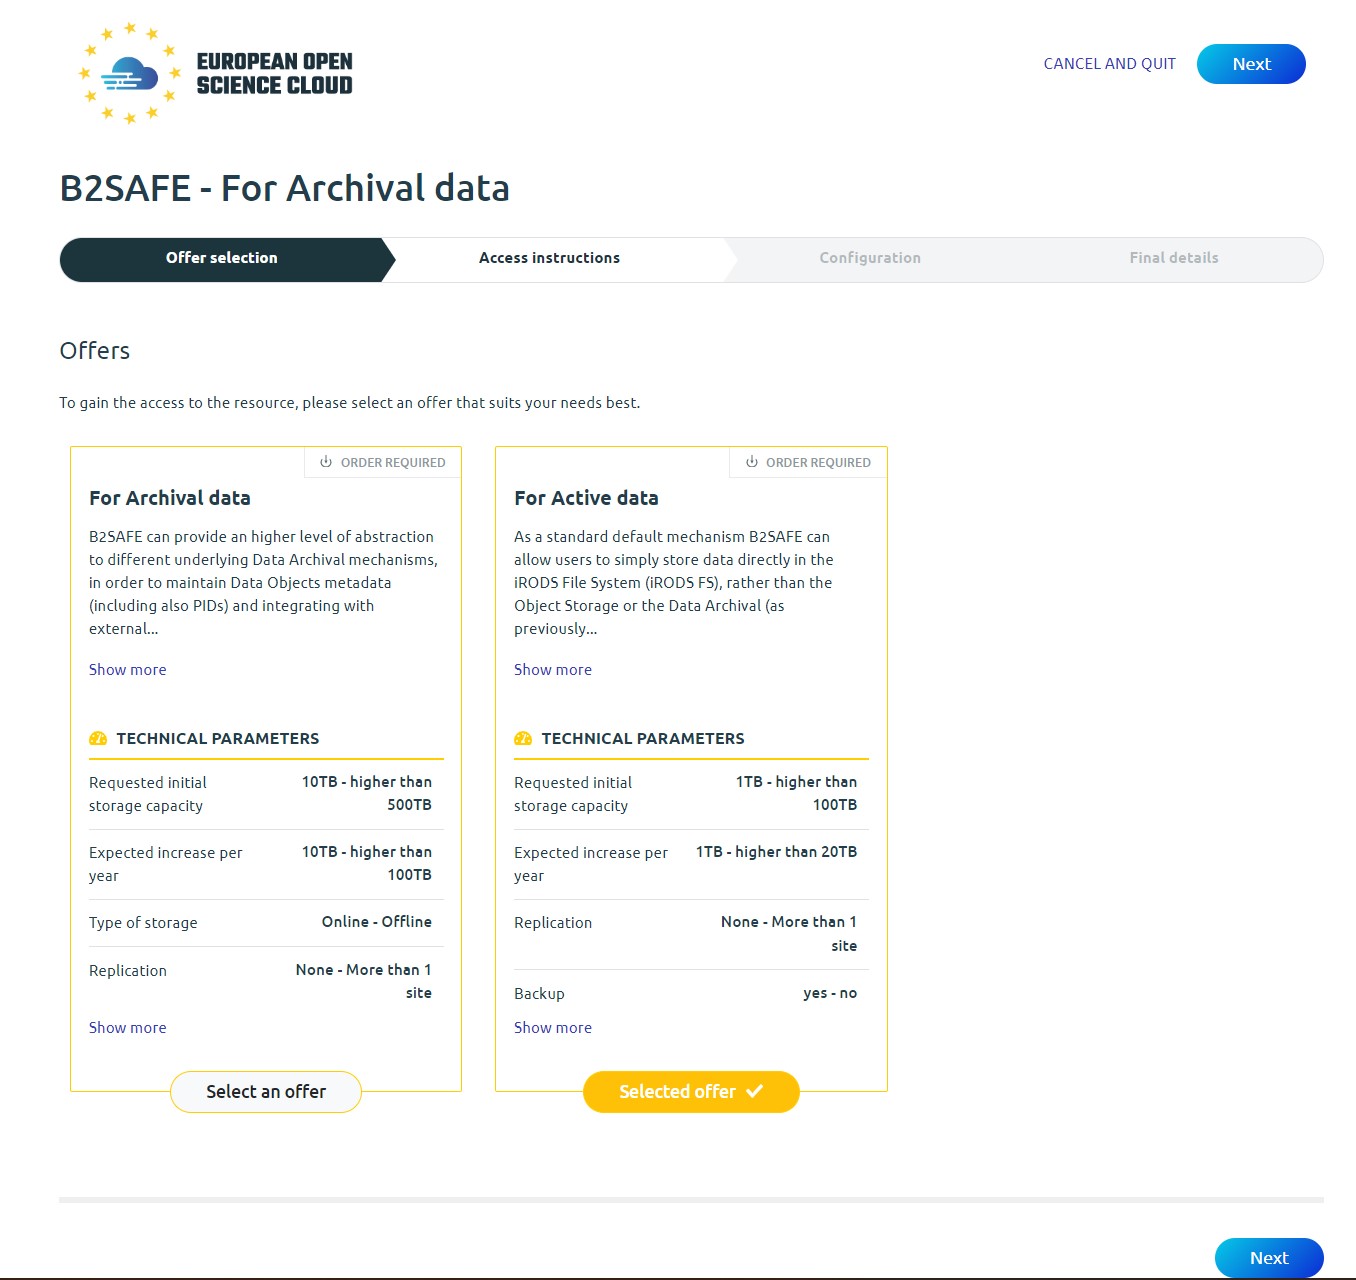Go to the Offer selection step
Image resolution: width=1356 pixels, height=1280 pixels.
tap(222, 258)
